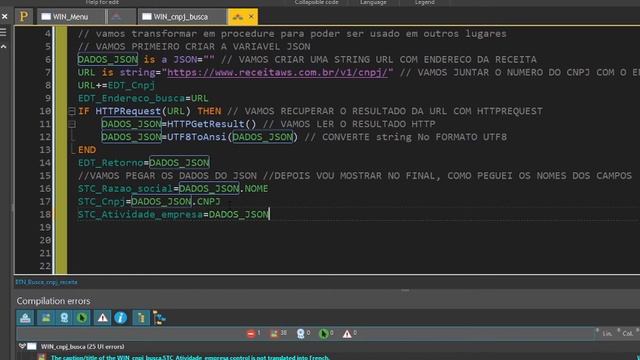Switch to the WIN_Menu tab
640x360 pixels.
70,17
